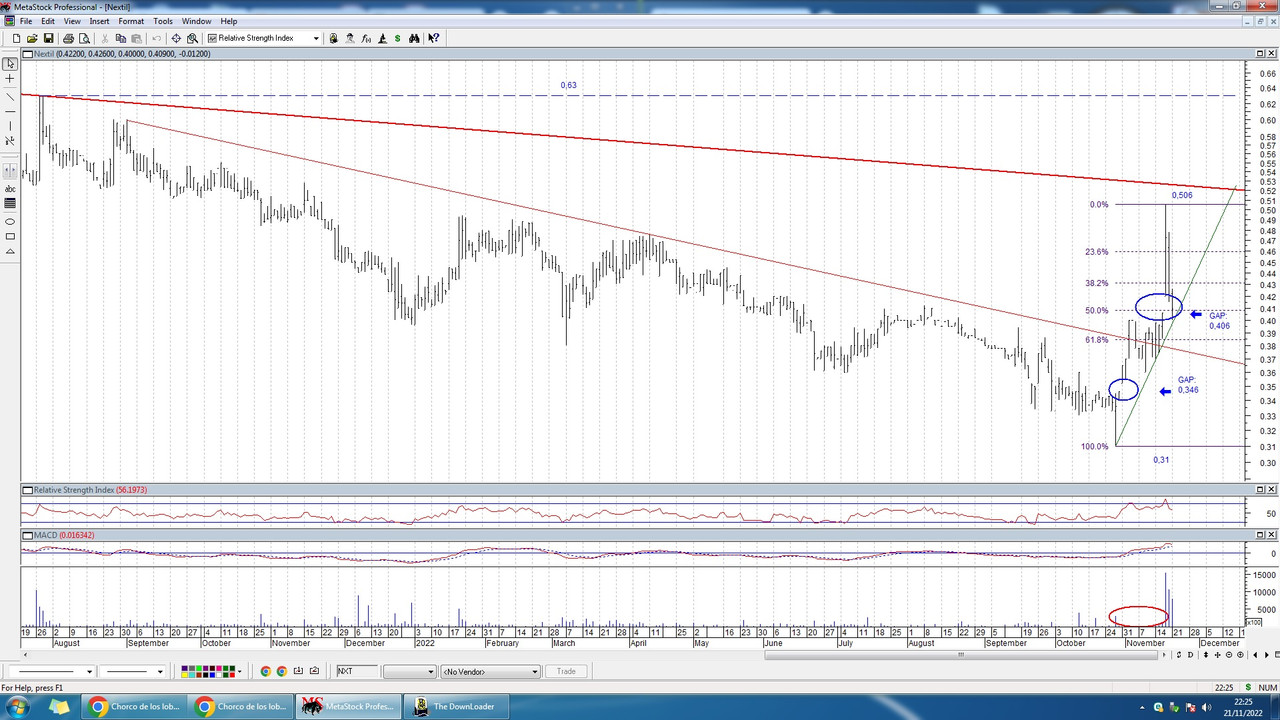This screenshot has height=720, width=1280.
Task: Open the Window menu
Action: click(196, 21)
